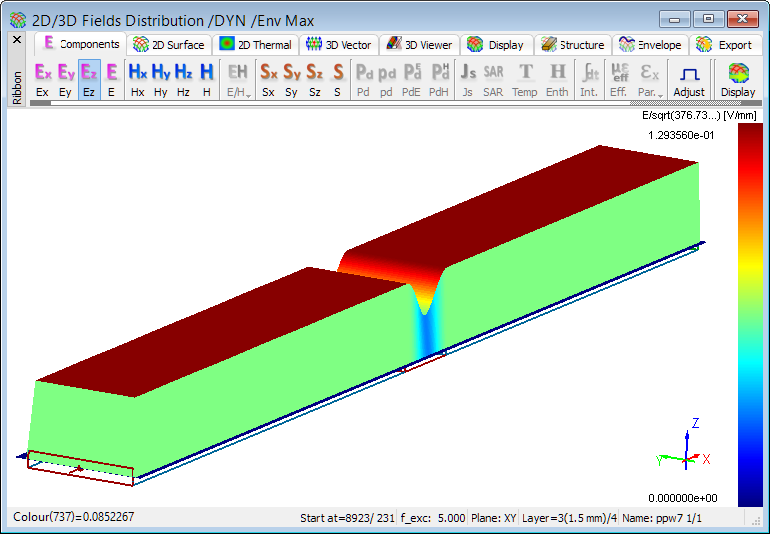Collapse the Ribbon side panel label
Image resolution: width=770 pixels, height=534 pixels.
(16, 86)
